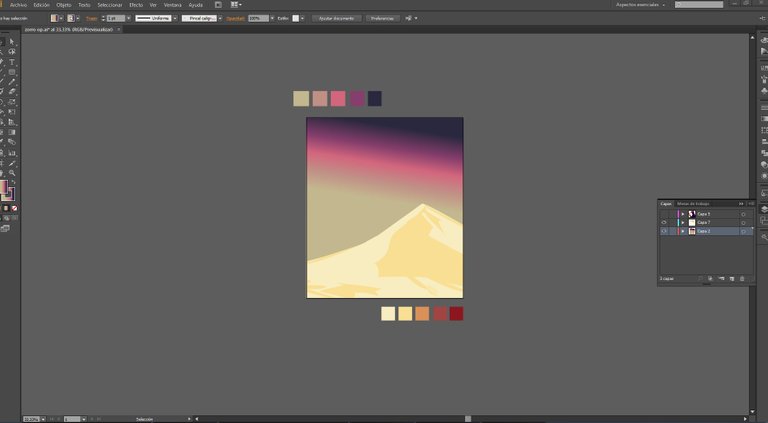Open the Layers panel flyout menu
The height and width of the screenshot is (423, 768).
(x=751, y=204)
